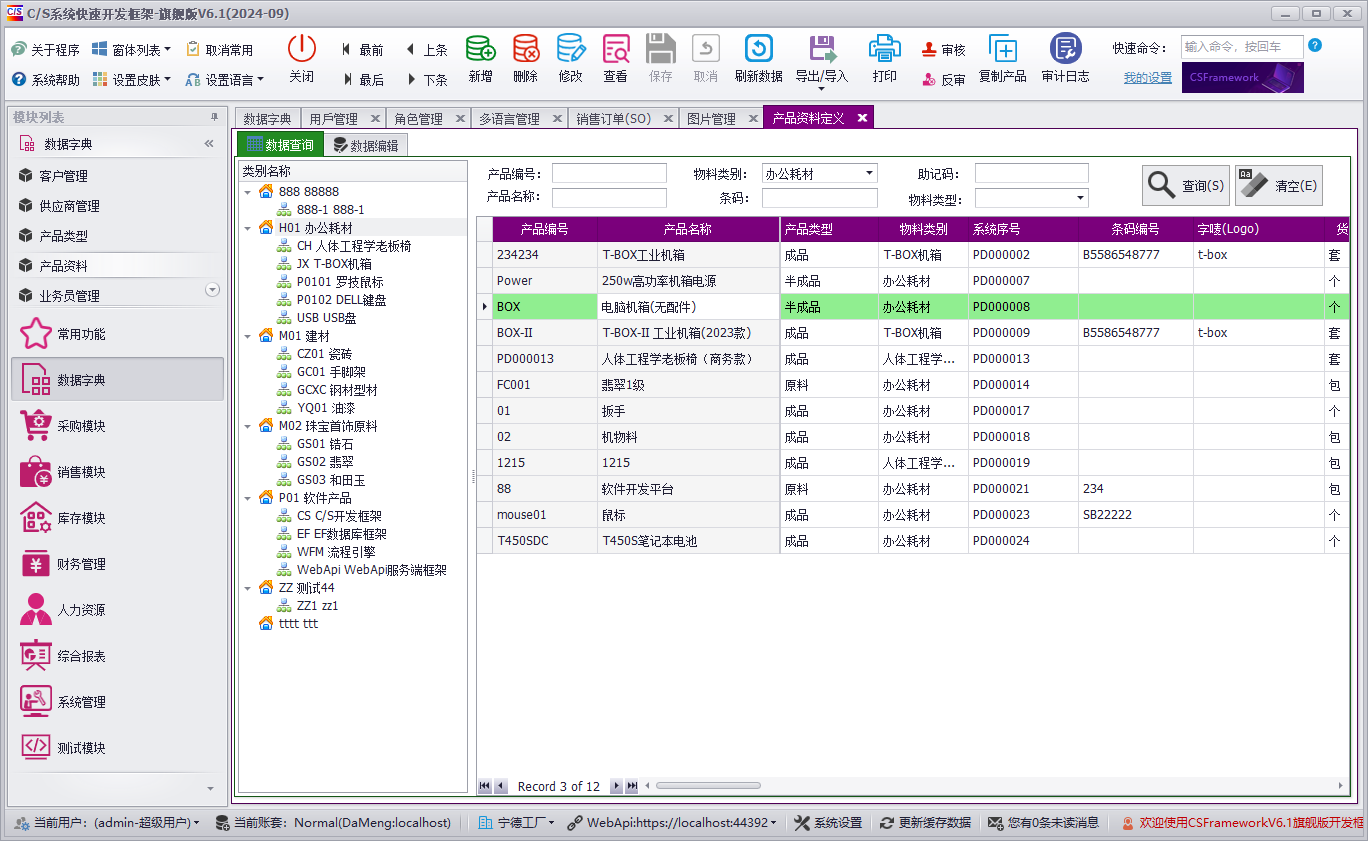Screen dimensions: 1368x841
Task: Open 系统管理 system management in sidebar
Action: pyautogui.click(x=117, y=702)
